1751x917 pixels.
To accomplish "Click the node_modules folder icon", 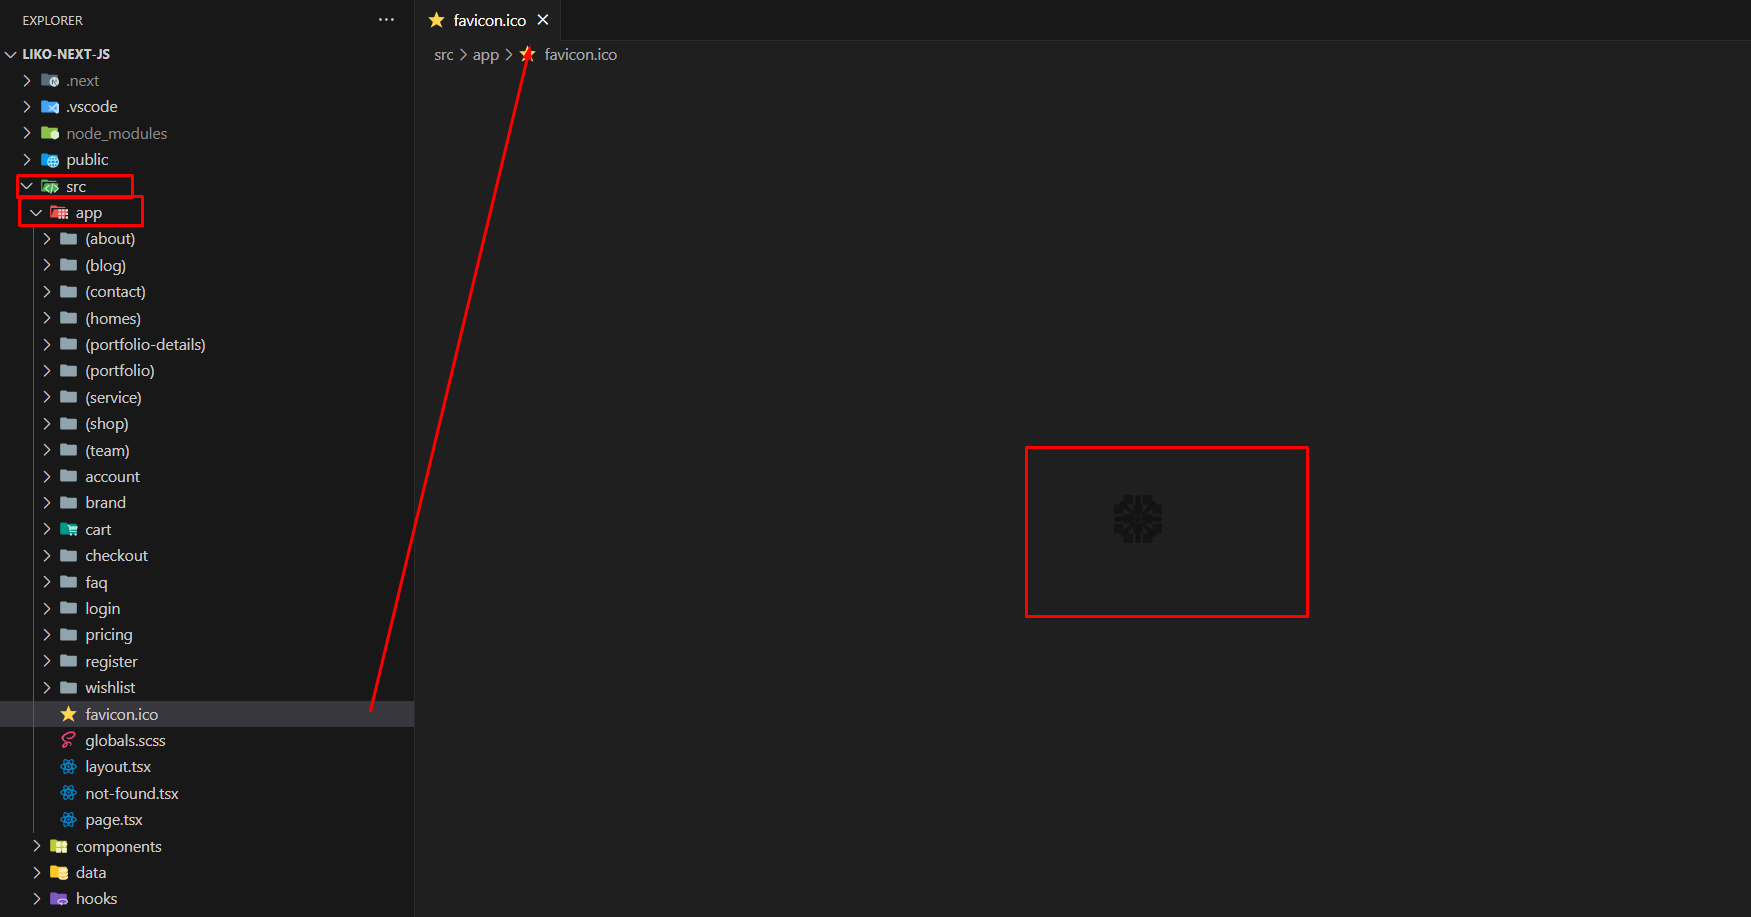I will (50, 133).
